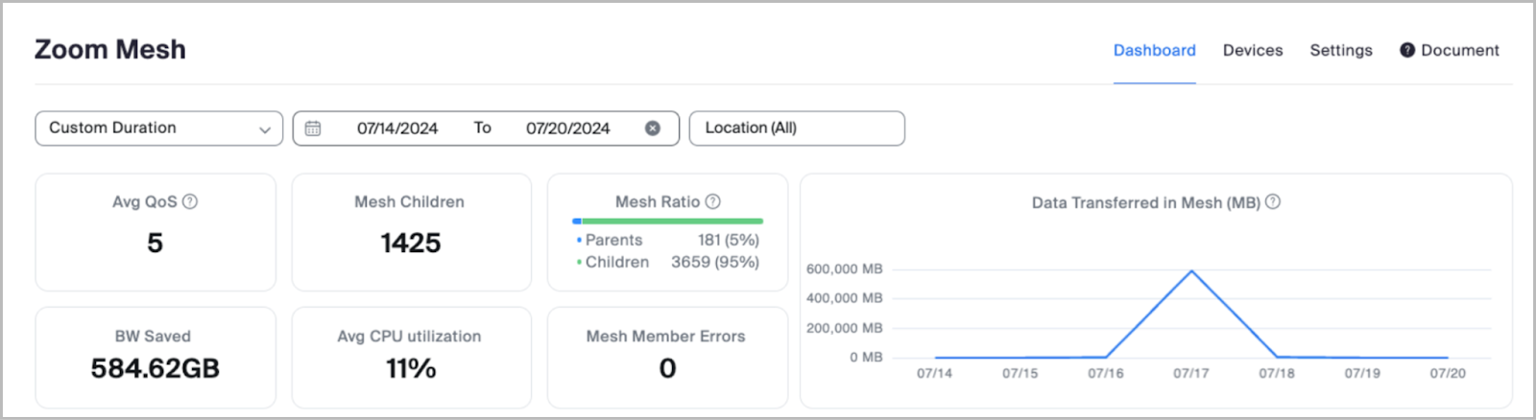
Task: Click the Mesh Children value 1425
Action: tap(411, 243)
